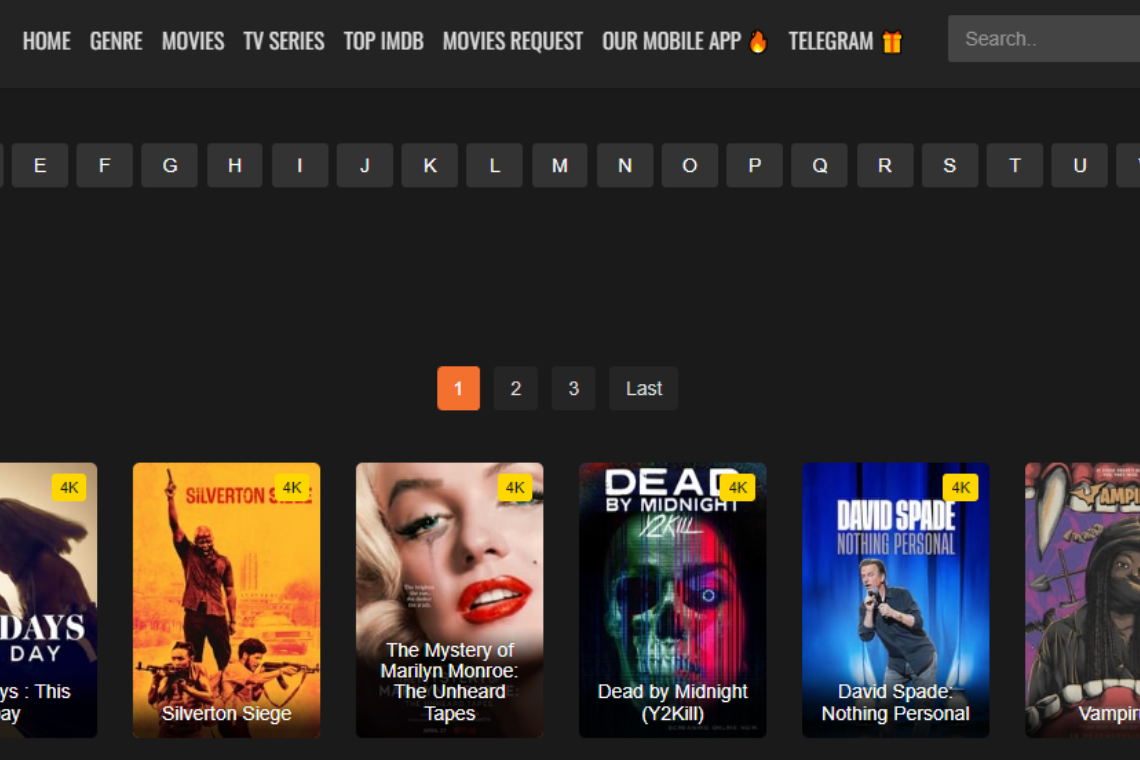Click the David Spade: Nothing Personal title text
Viewport: 1140px width, 760px height.
click(x=896, y=703)
